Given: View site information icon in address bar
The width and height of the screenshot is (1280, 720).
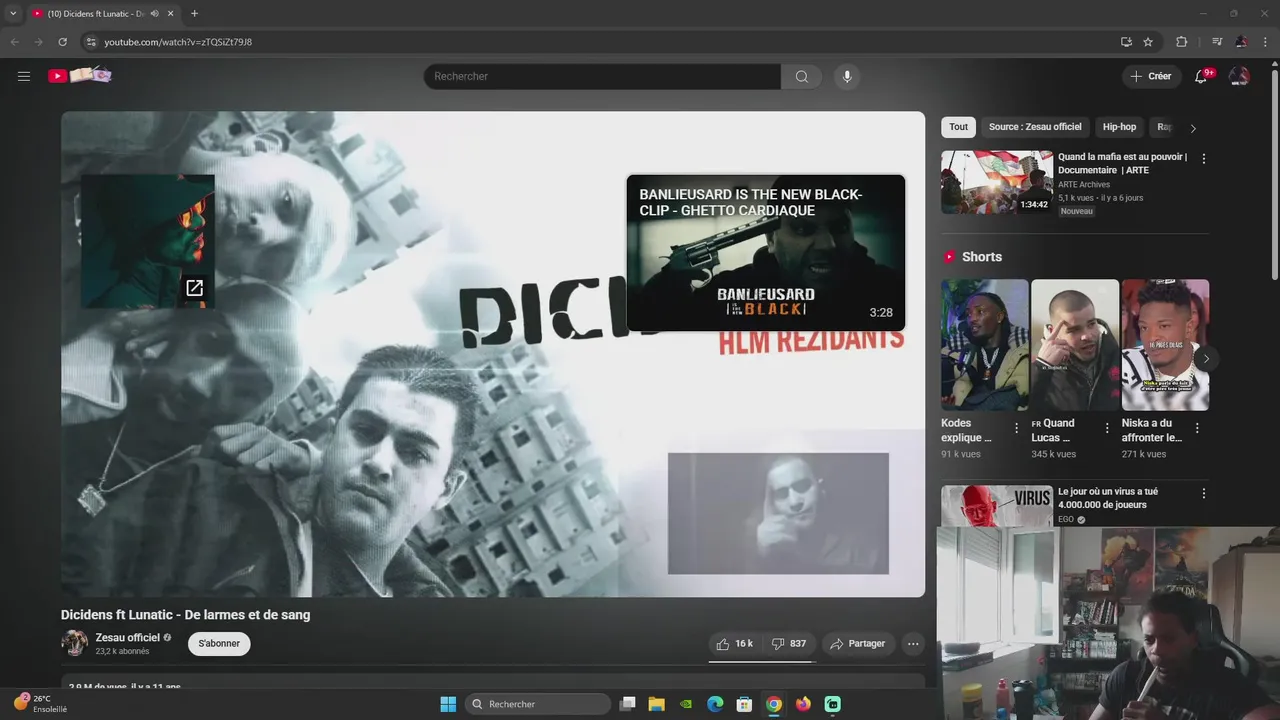Looking at the screenshot, I should pyautogui.click(x=90, y=42).
